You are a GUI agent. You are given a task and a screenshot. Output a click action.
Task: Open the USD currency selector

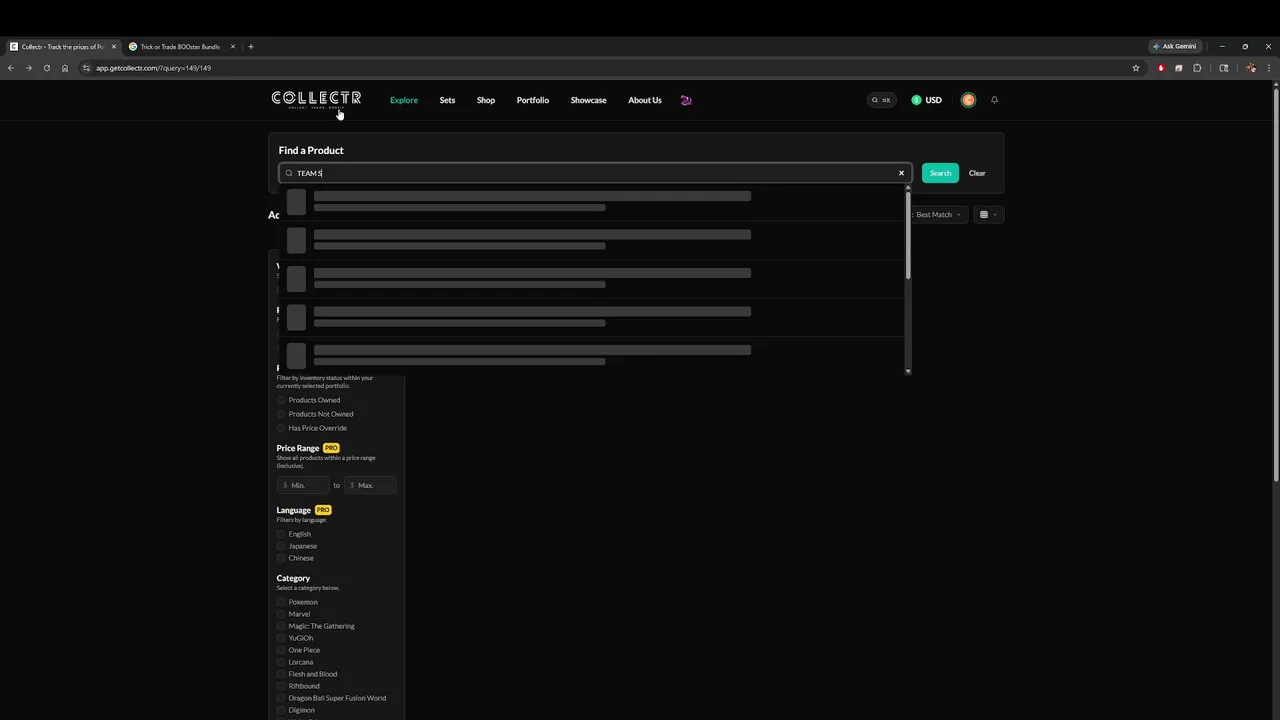pos(926,100)
